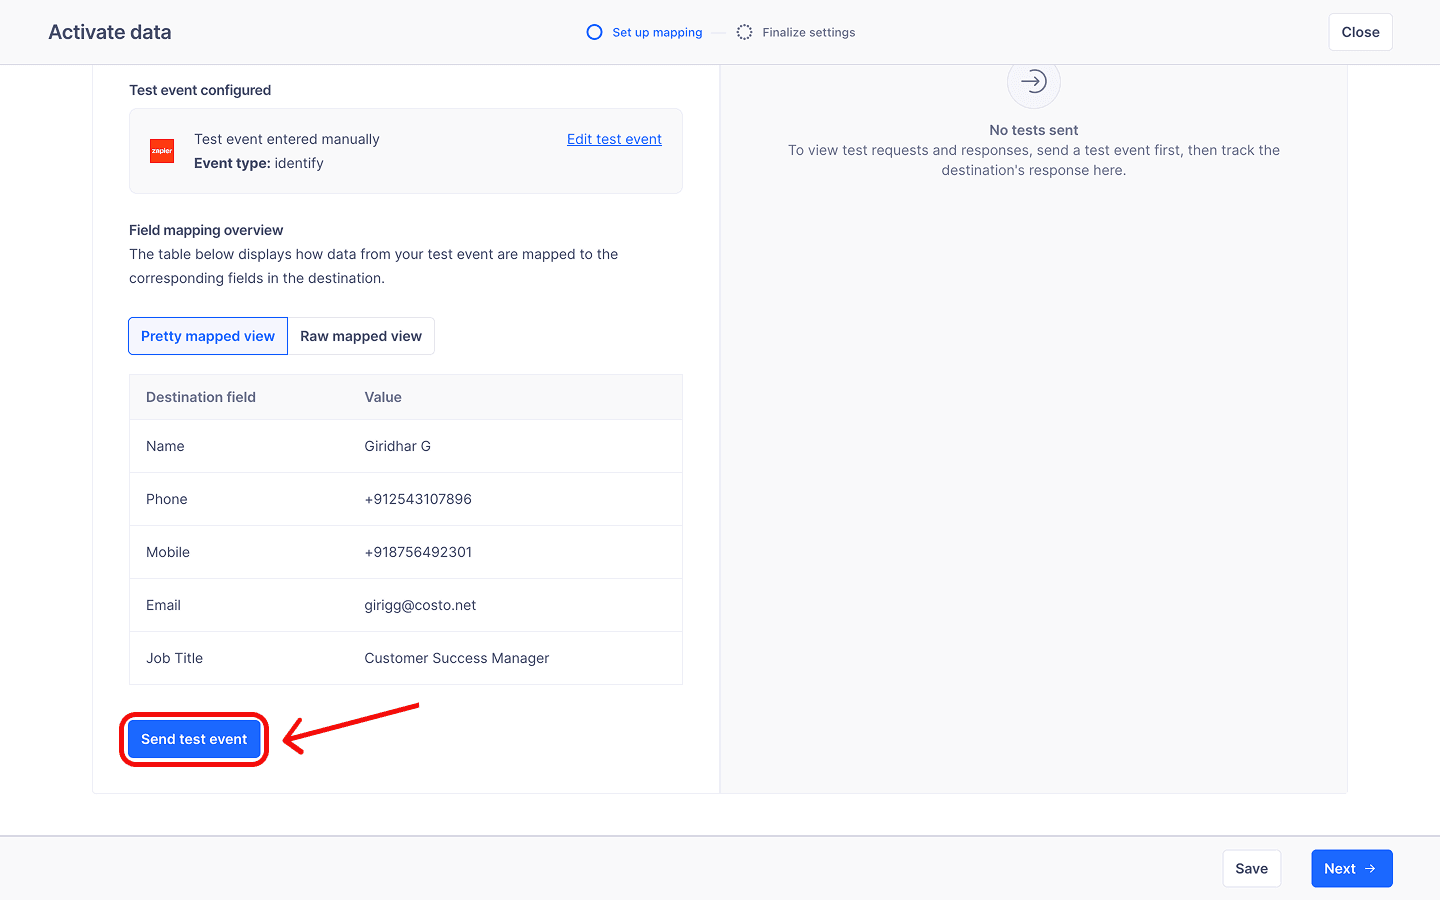Proceed with the Next button
Image resolution: width=1440 pixels, height=900 pixels.
click(x=1351, y=868)
